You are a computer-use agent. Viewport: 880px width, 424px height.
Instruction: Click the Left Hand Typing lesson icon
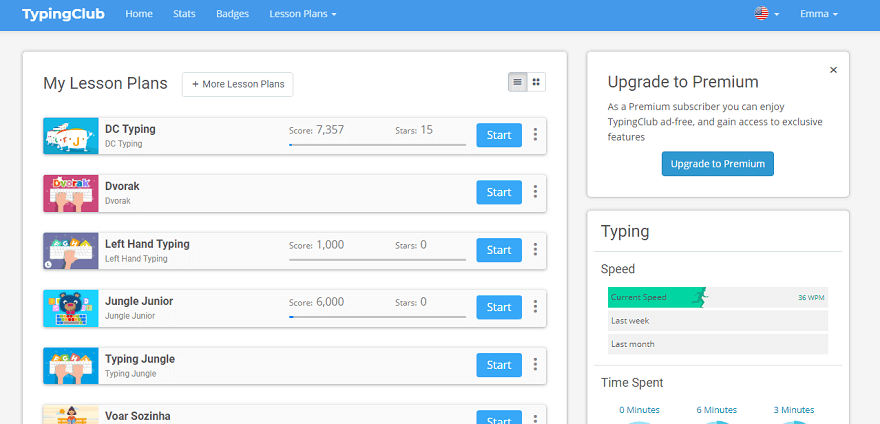click(70, 251)
